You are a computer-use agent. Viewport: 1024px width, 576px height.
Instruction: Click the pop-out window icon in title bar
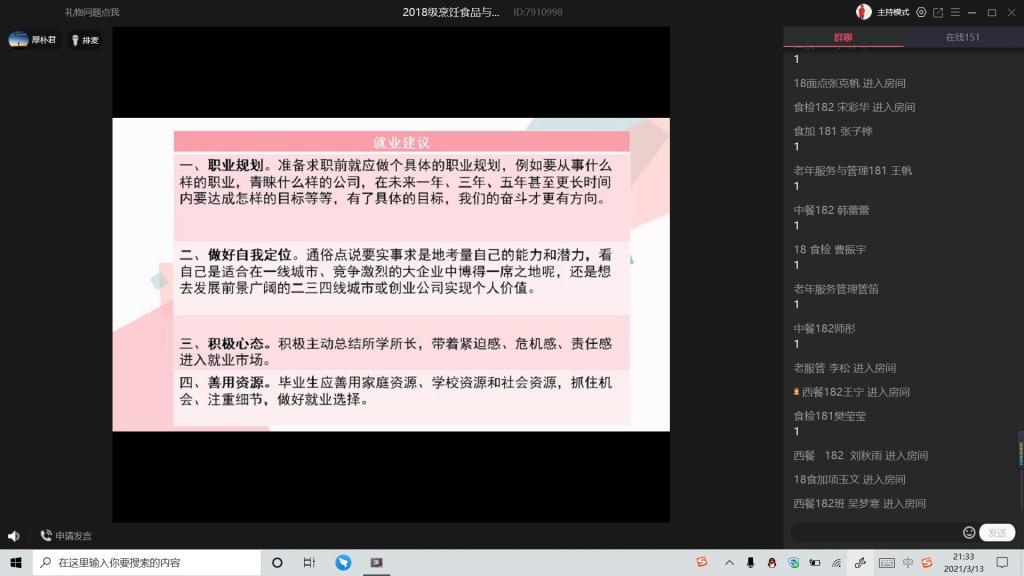coord(938,12)
